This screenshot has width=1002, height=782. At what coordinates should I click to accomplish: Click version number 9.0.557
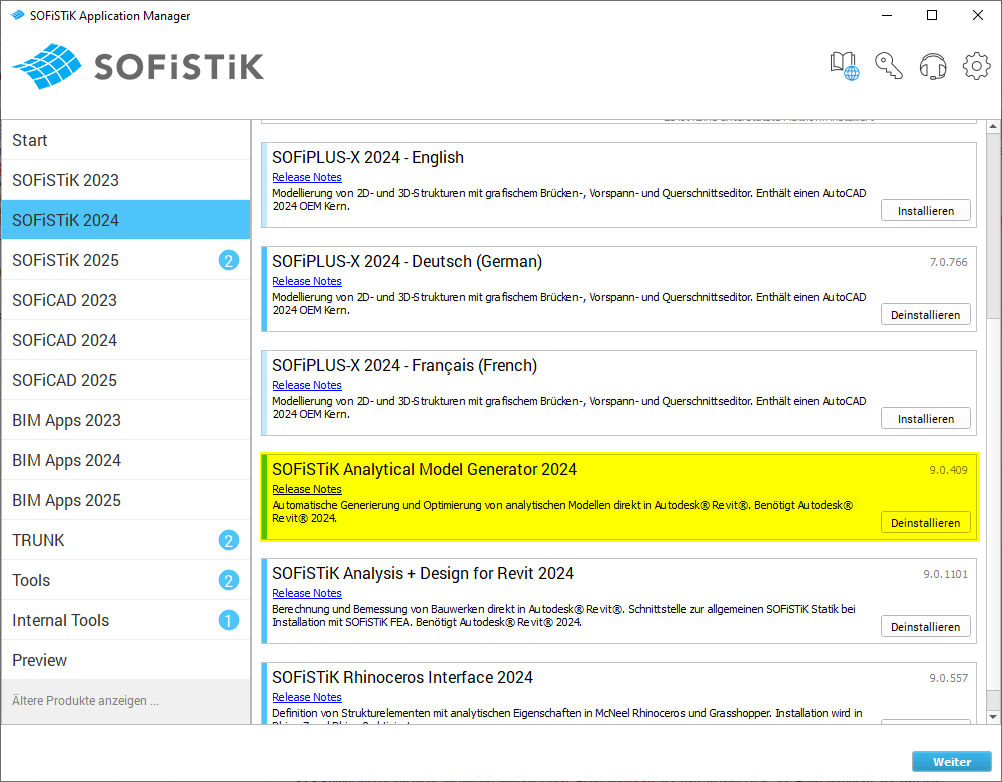point(948,678)
